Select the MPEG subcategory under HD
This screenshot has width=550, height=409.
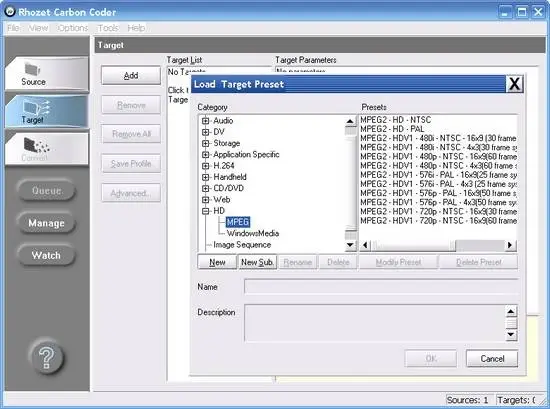coord(238,222)
